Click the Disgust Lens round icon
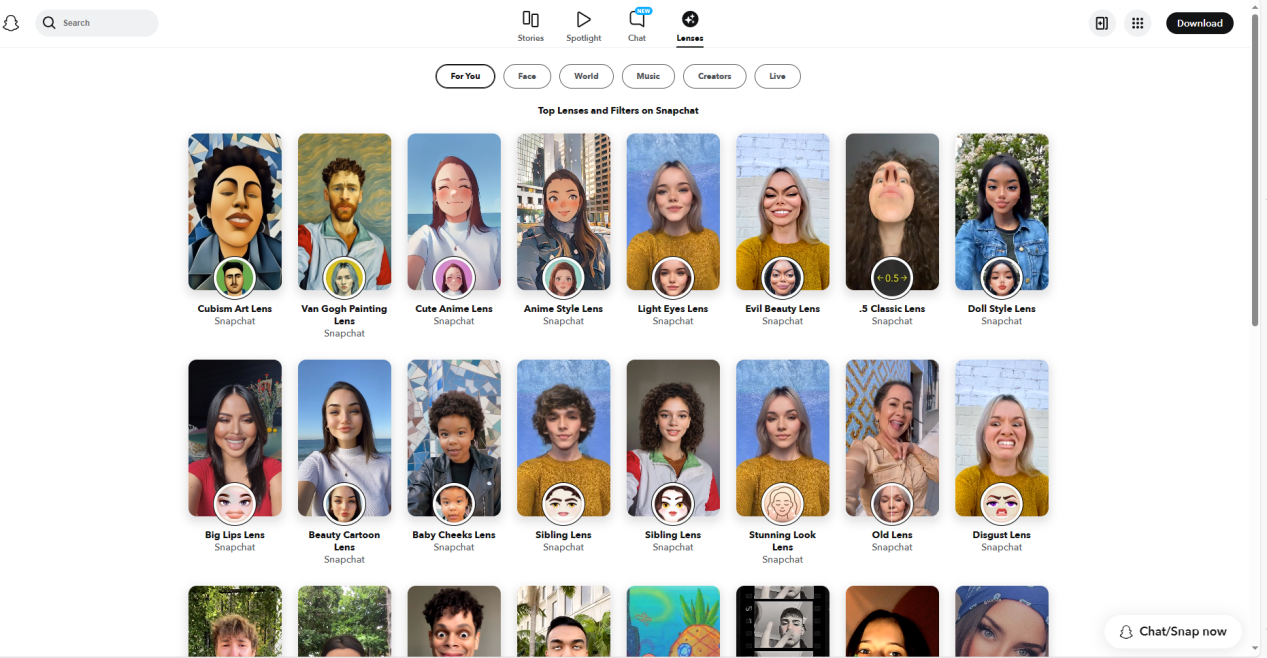This screenshot has height=658, width=1267. tap(1001, 504)
